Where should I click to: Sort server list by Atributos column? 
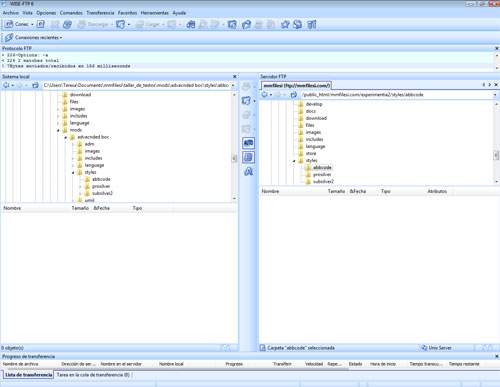(x=437, y=191)
